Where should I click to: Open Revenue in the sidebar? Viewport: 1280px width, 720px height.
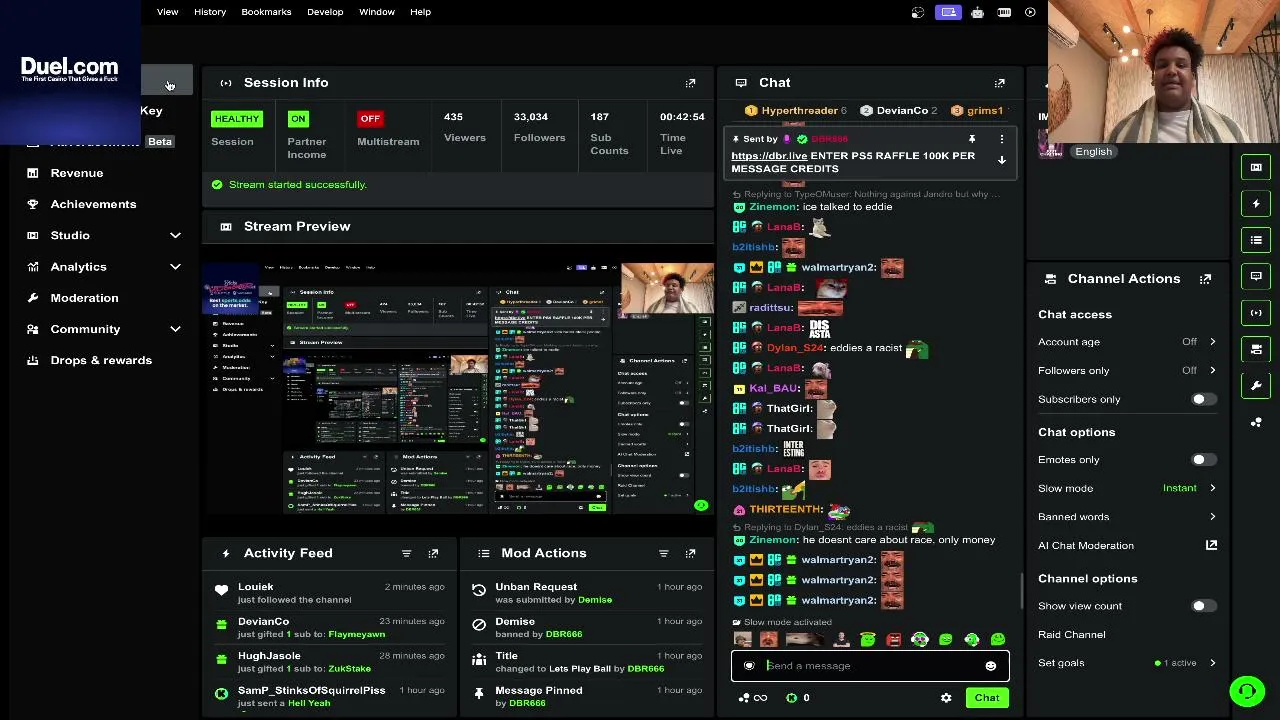pos(77,173)
